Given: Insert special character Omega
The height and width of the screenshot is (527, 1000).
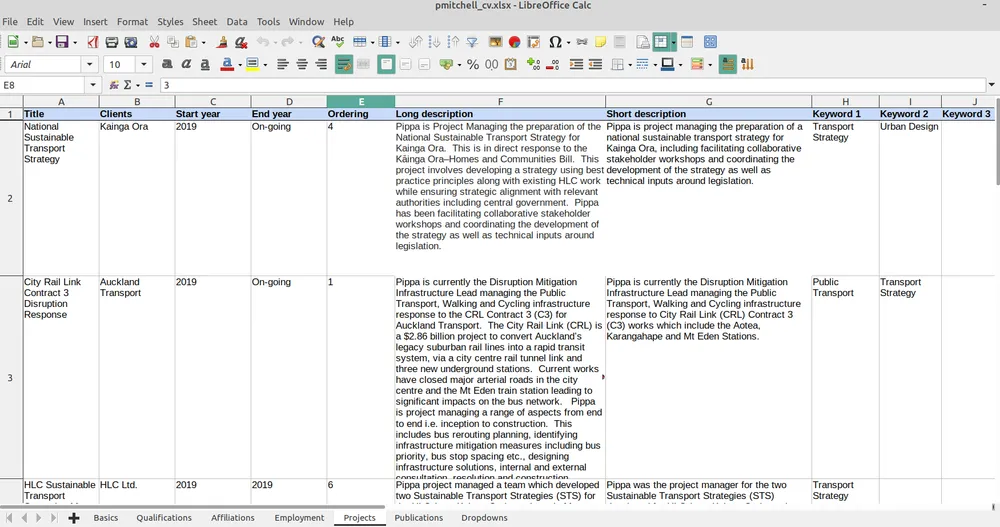Looking at the screenshot, I should (555, 42).
